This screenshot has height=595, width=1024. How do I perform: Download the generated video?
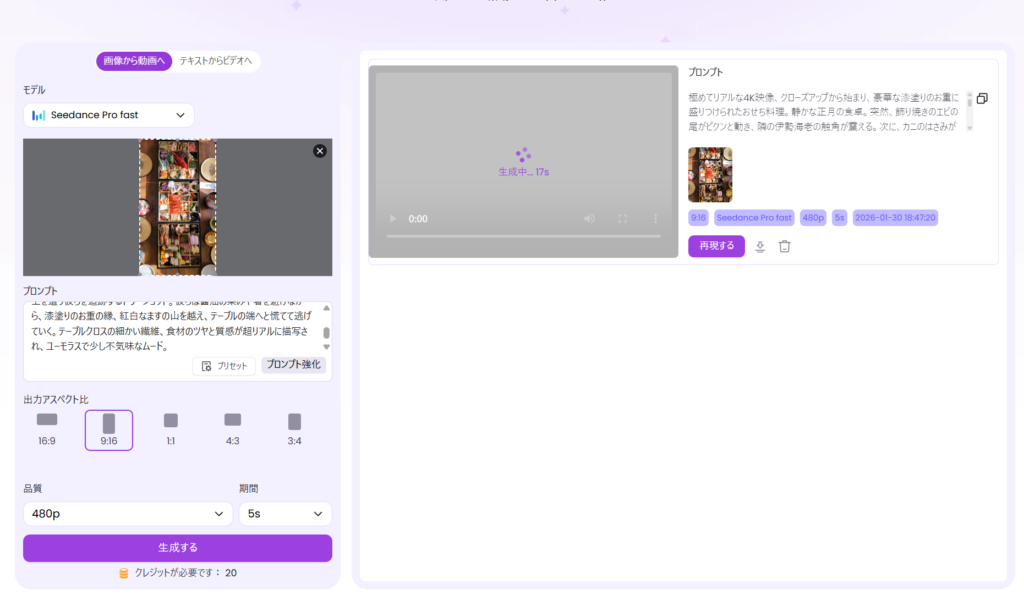[x=760, y=247]
